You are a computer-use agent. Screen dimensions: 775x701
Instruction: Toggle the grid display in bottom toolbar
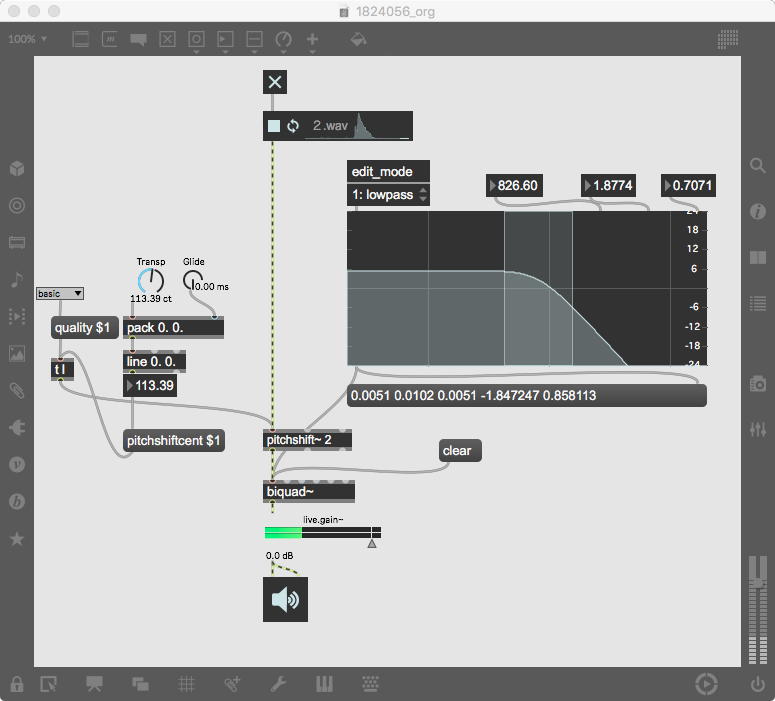pos(186,684)
